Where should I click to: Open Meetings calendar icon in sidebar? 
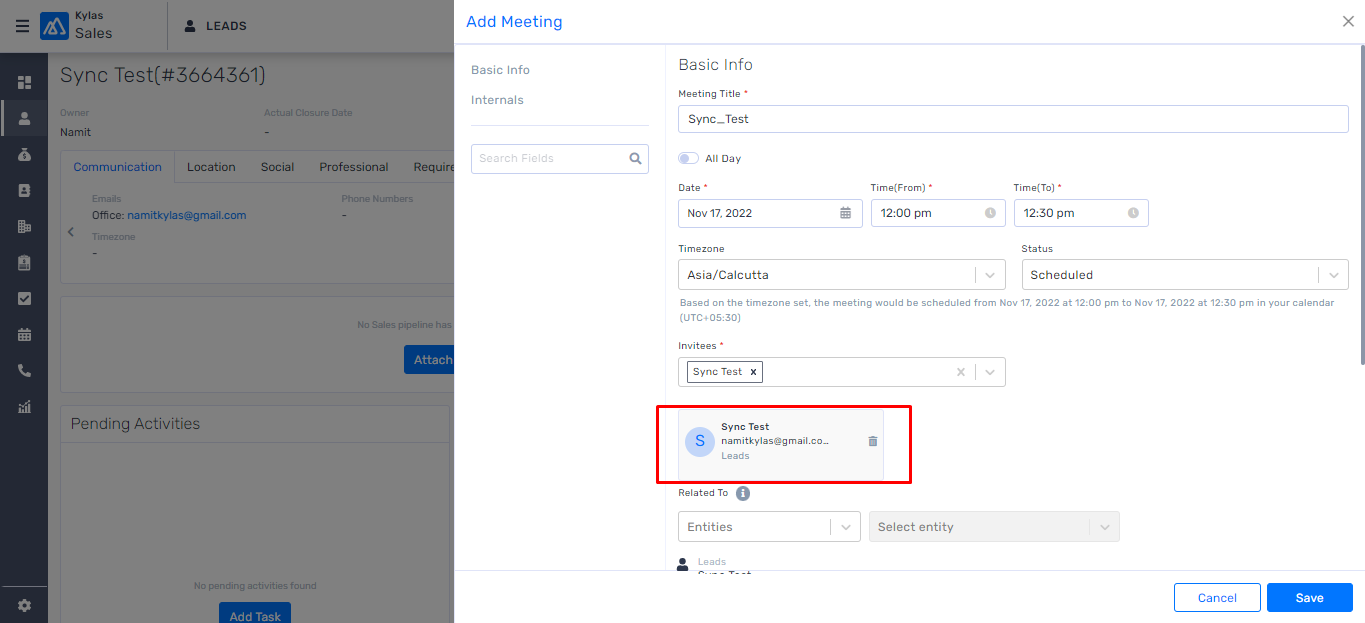coord(24,334)
